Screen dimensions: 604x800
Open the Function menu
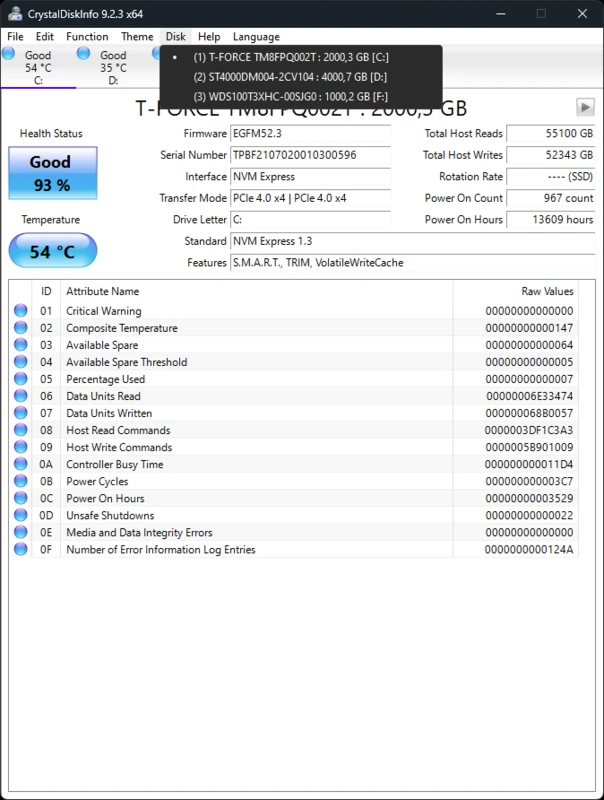pos(87,37)
